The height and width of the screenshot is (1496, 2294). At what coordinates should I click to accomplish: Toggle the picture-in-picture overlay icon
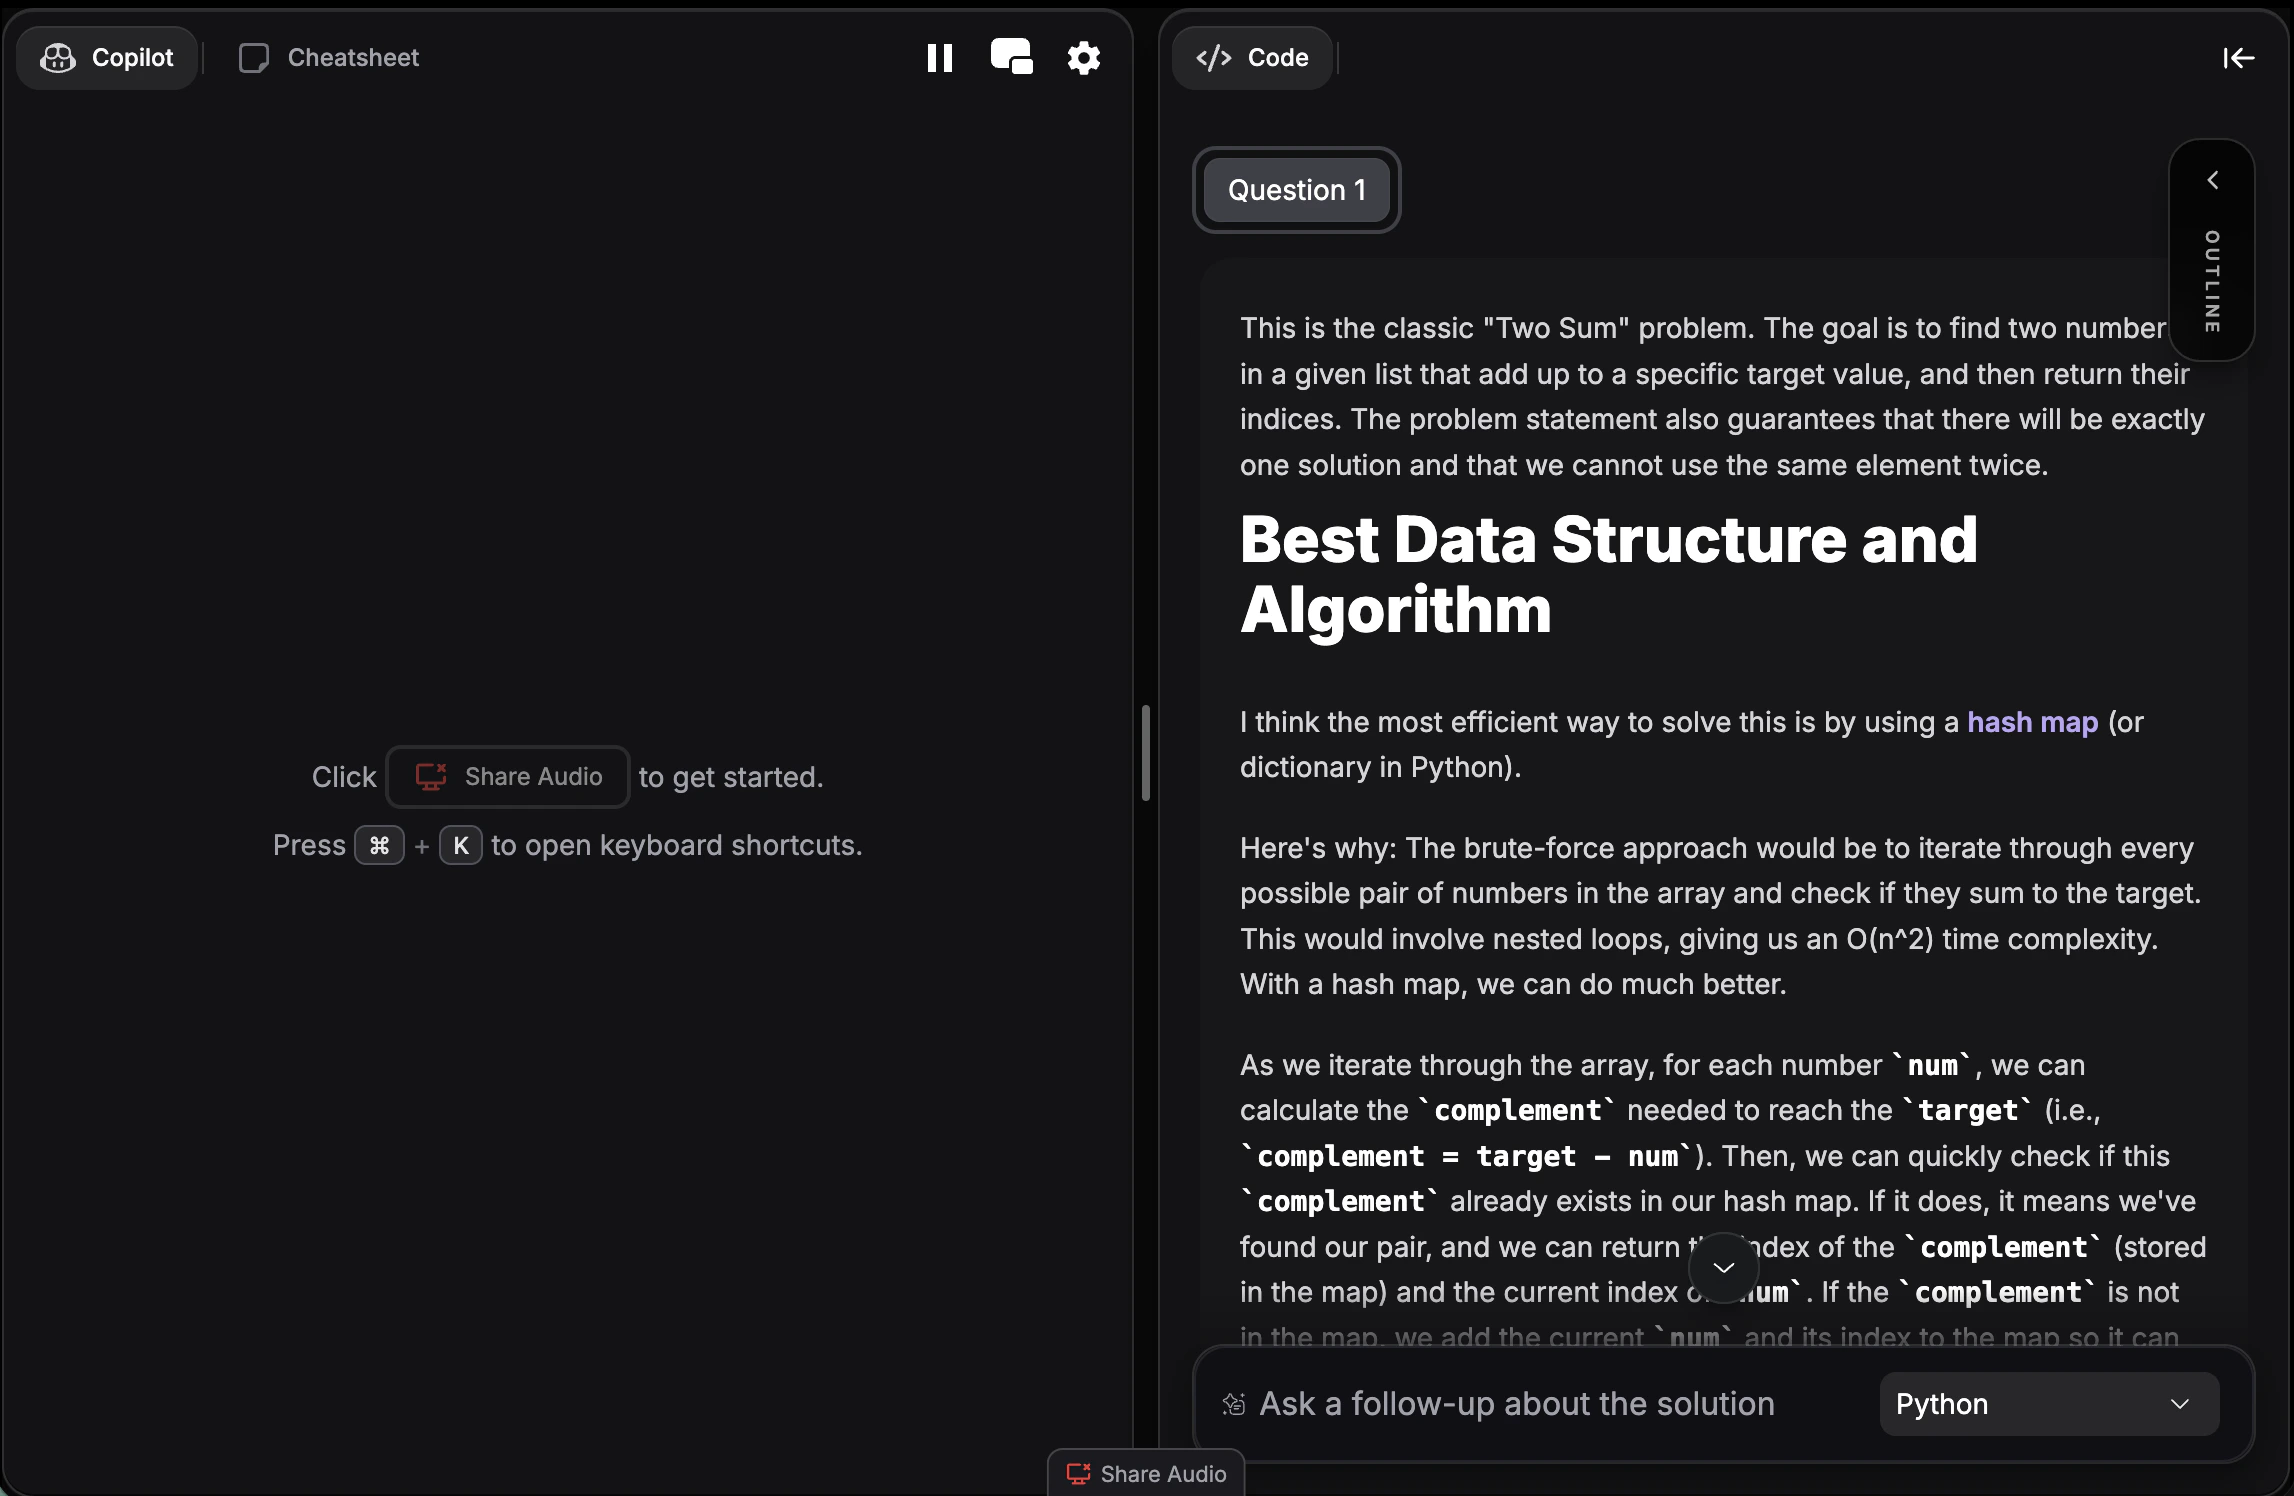point(1011,57)
